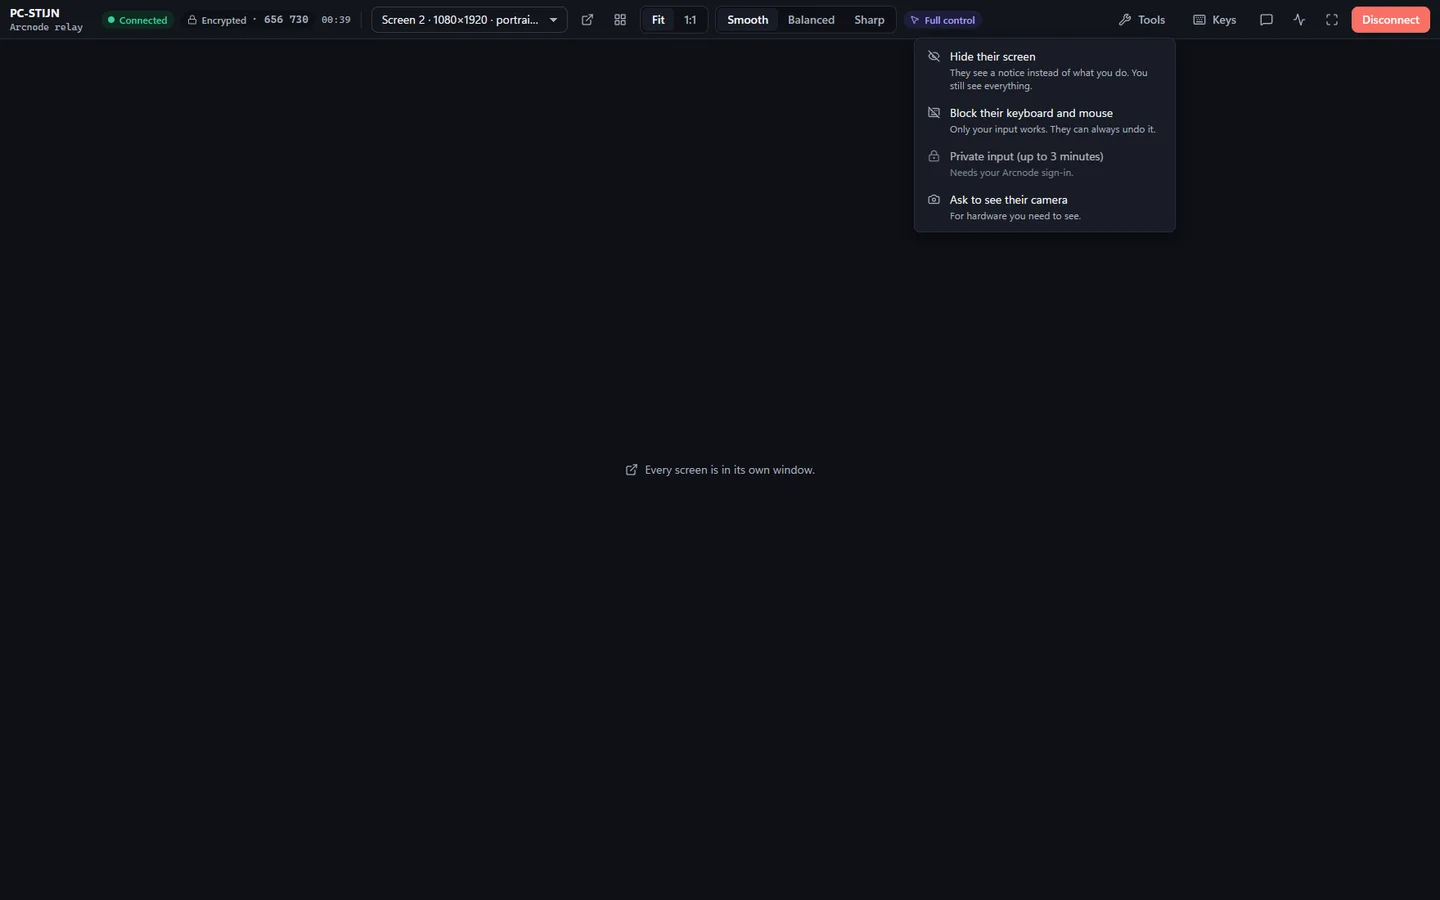Click the PC-STIJN host name

click(x=35, y=13)
